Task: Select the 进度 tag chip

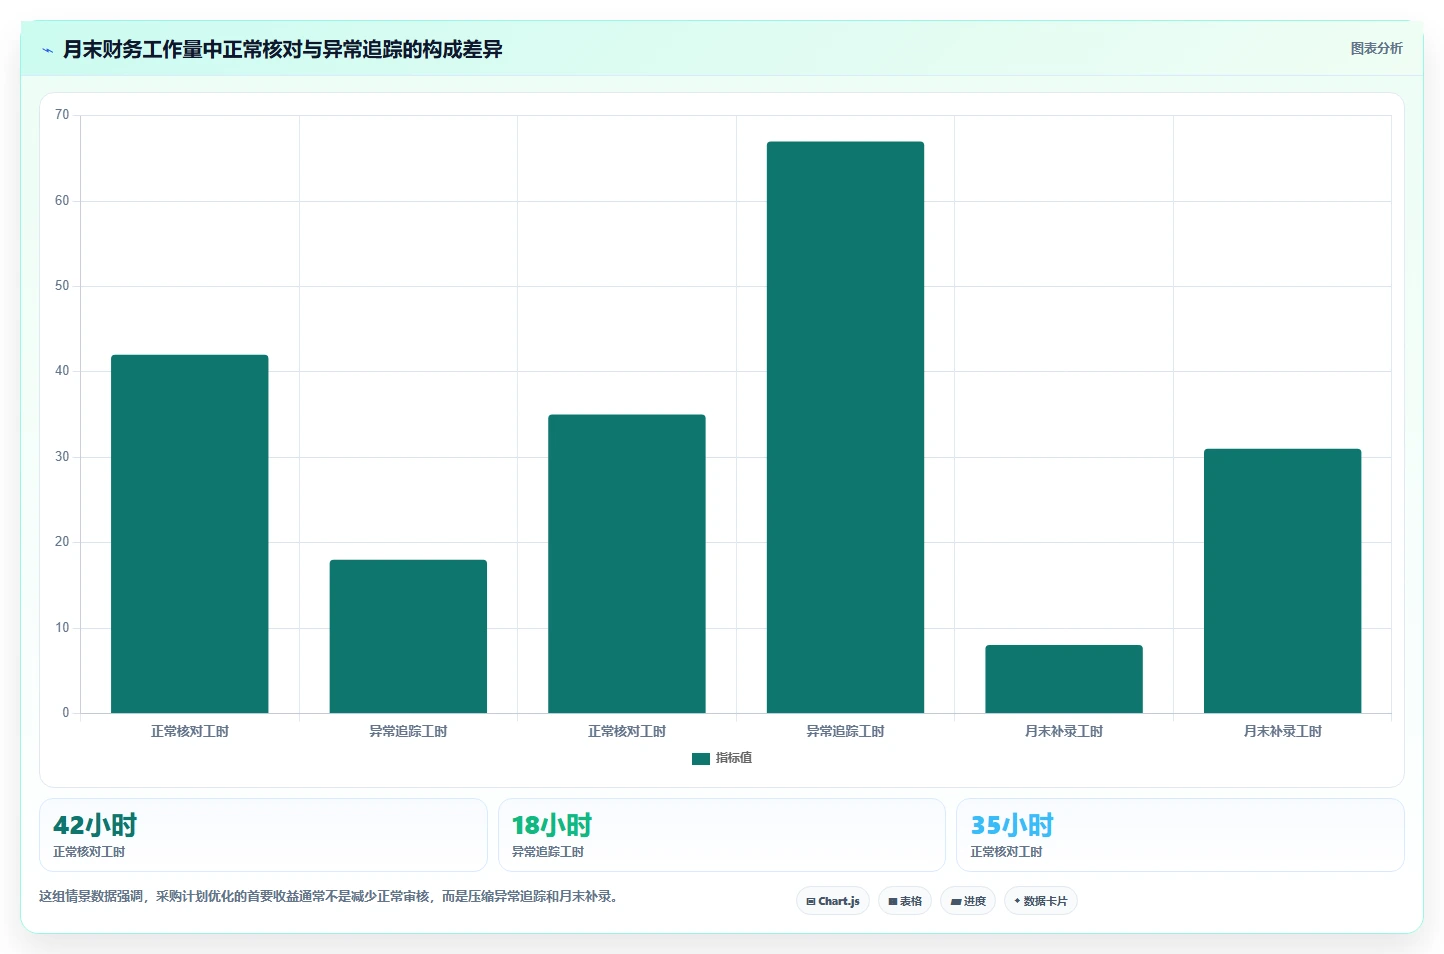Action: (968, 901)
